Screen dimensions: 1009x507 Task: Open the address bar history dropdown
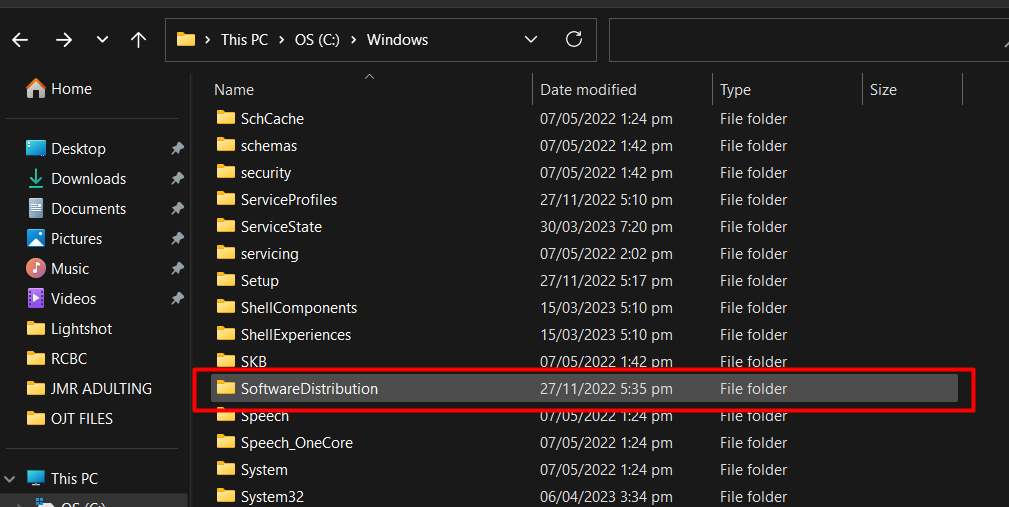click(531, 40)
